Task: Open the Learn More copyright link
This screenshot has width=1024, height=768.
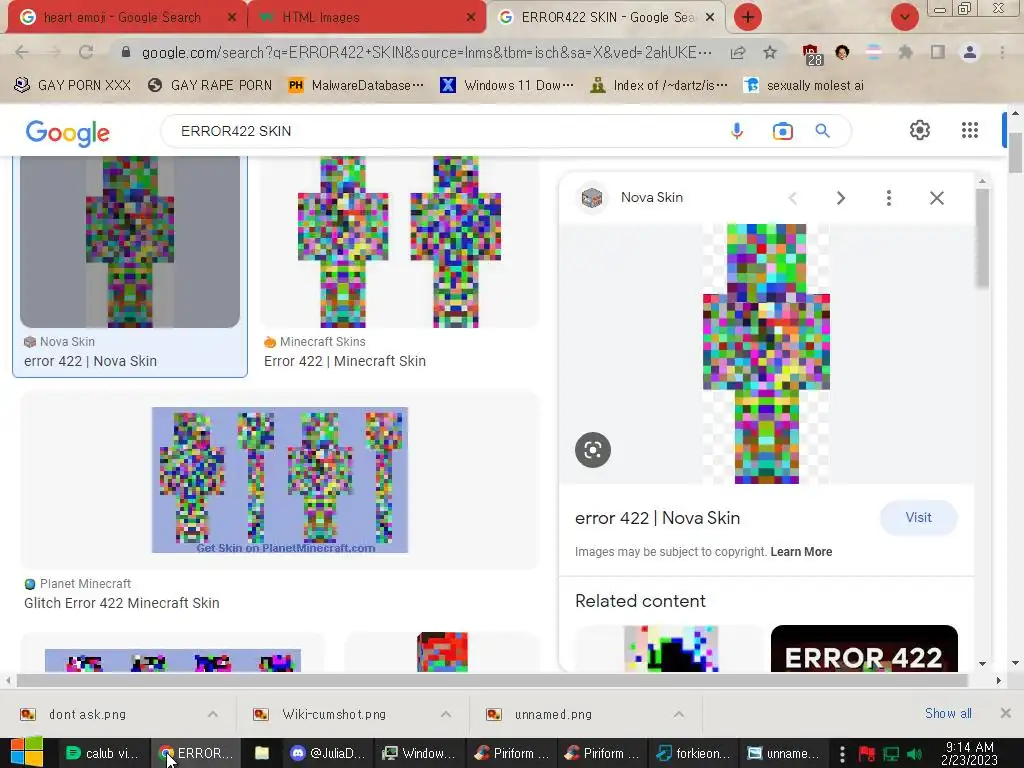Action: [801, 552]
